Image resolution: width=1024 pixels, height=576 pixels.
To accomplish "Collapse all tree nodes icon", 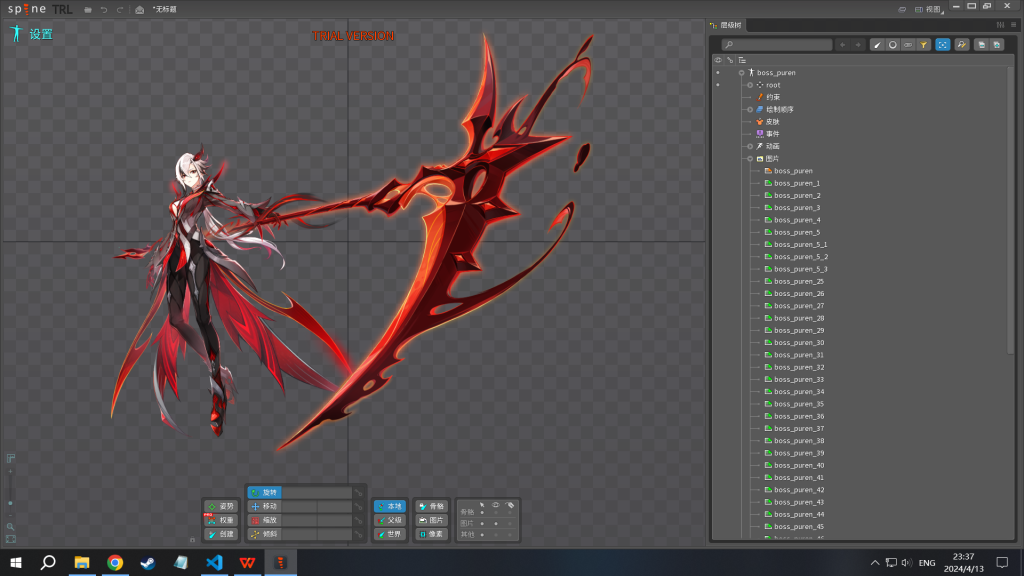I will tap(981, 45).
